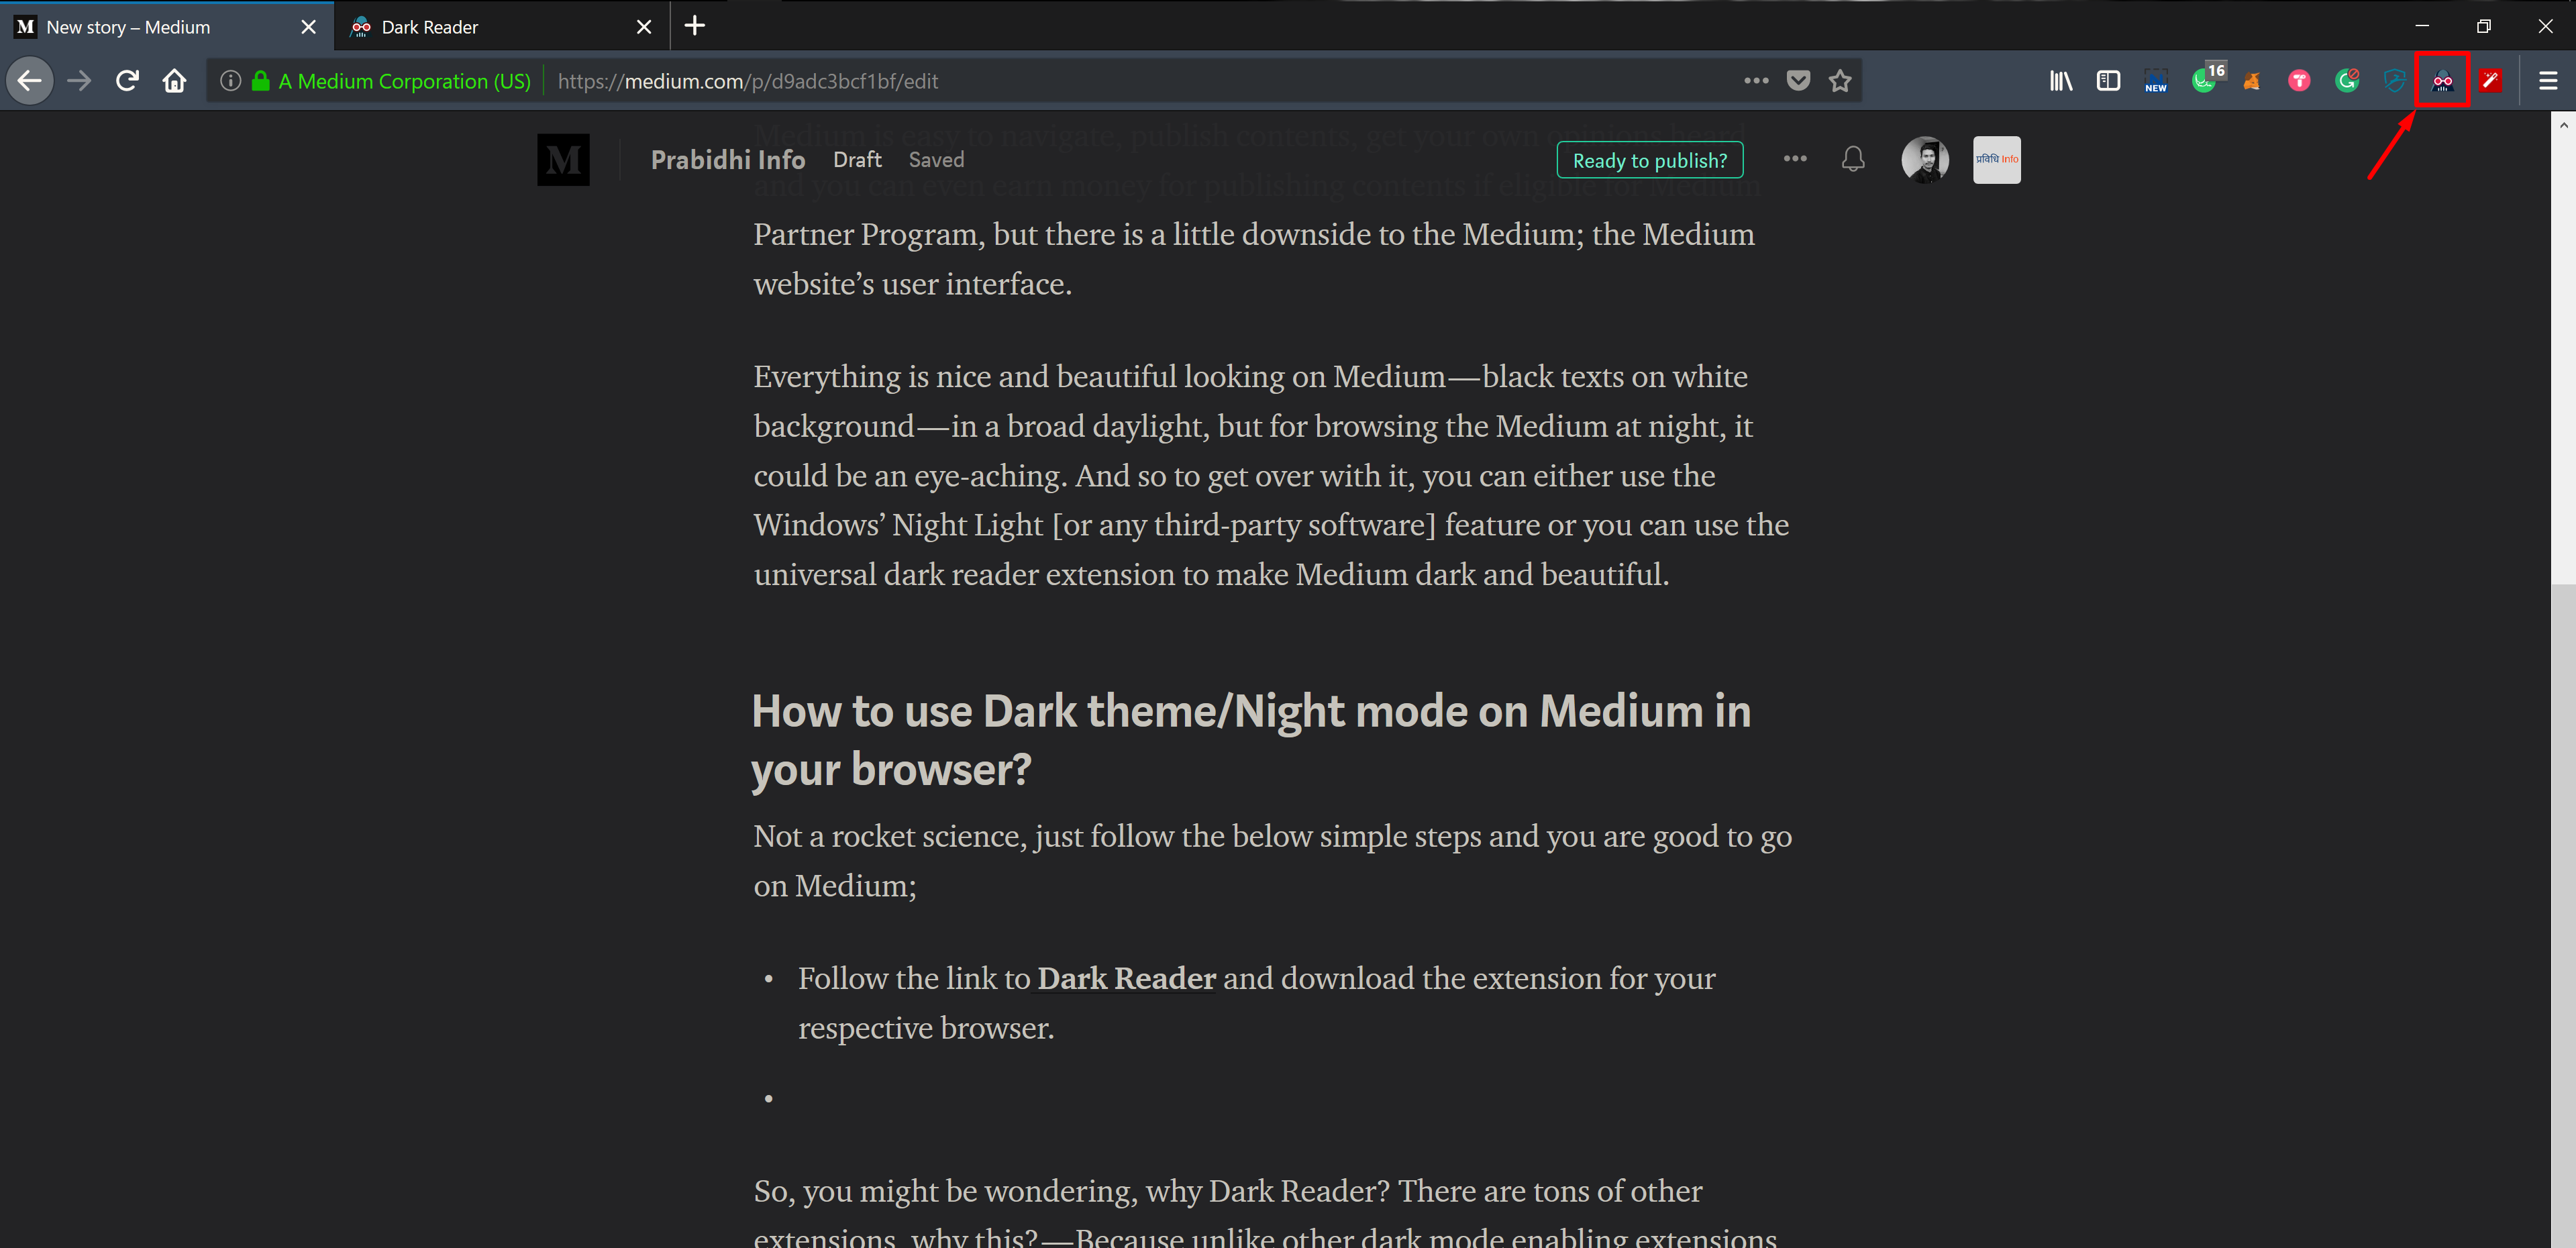The width and height of the screenshot is (2576, 1248).
Task: Click the blue shield extension icon
Action: point(2395,81)
